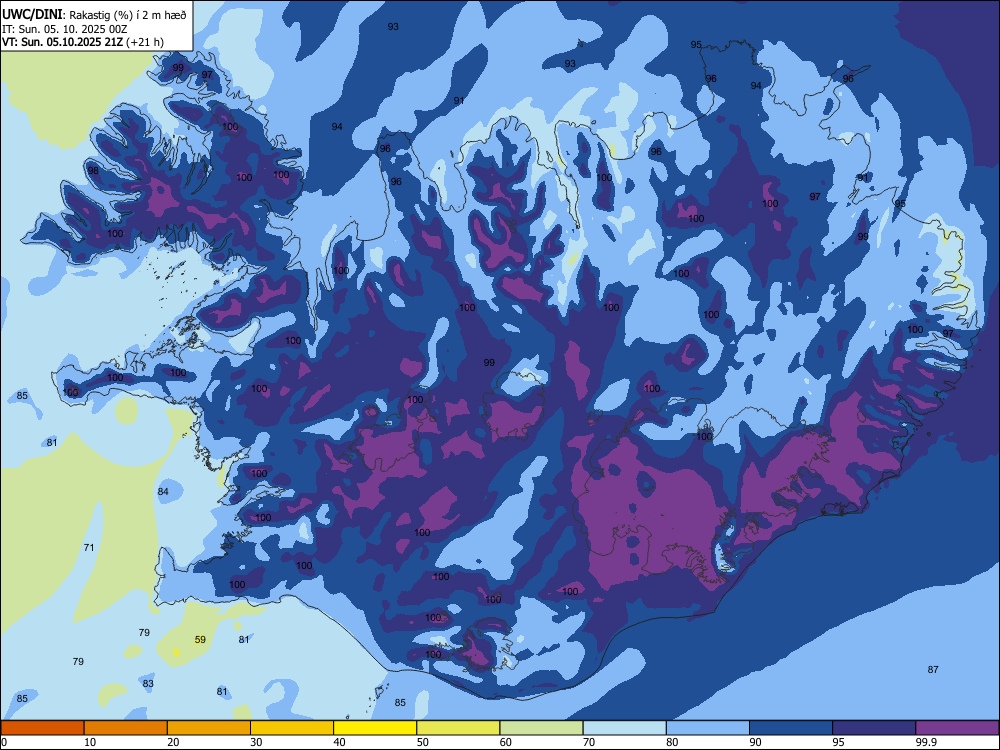Click the orange 10–20 legend swatch
Image resolution: width=1000 pixels, height=750 pixels.
126,728
